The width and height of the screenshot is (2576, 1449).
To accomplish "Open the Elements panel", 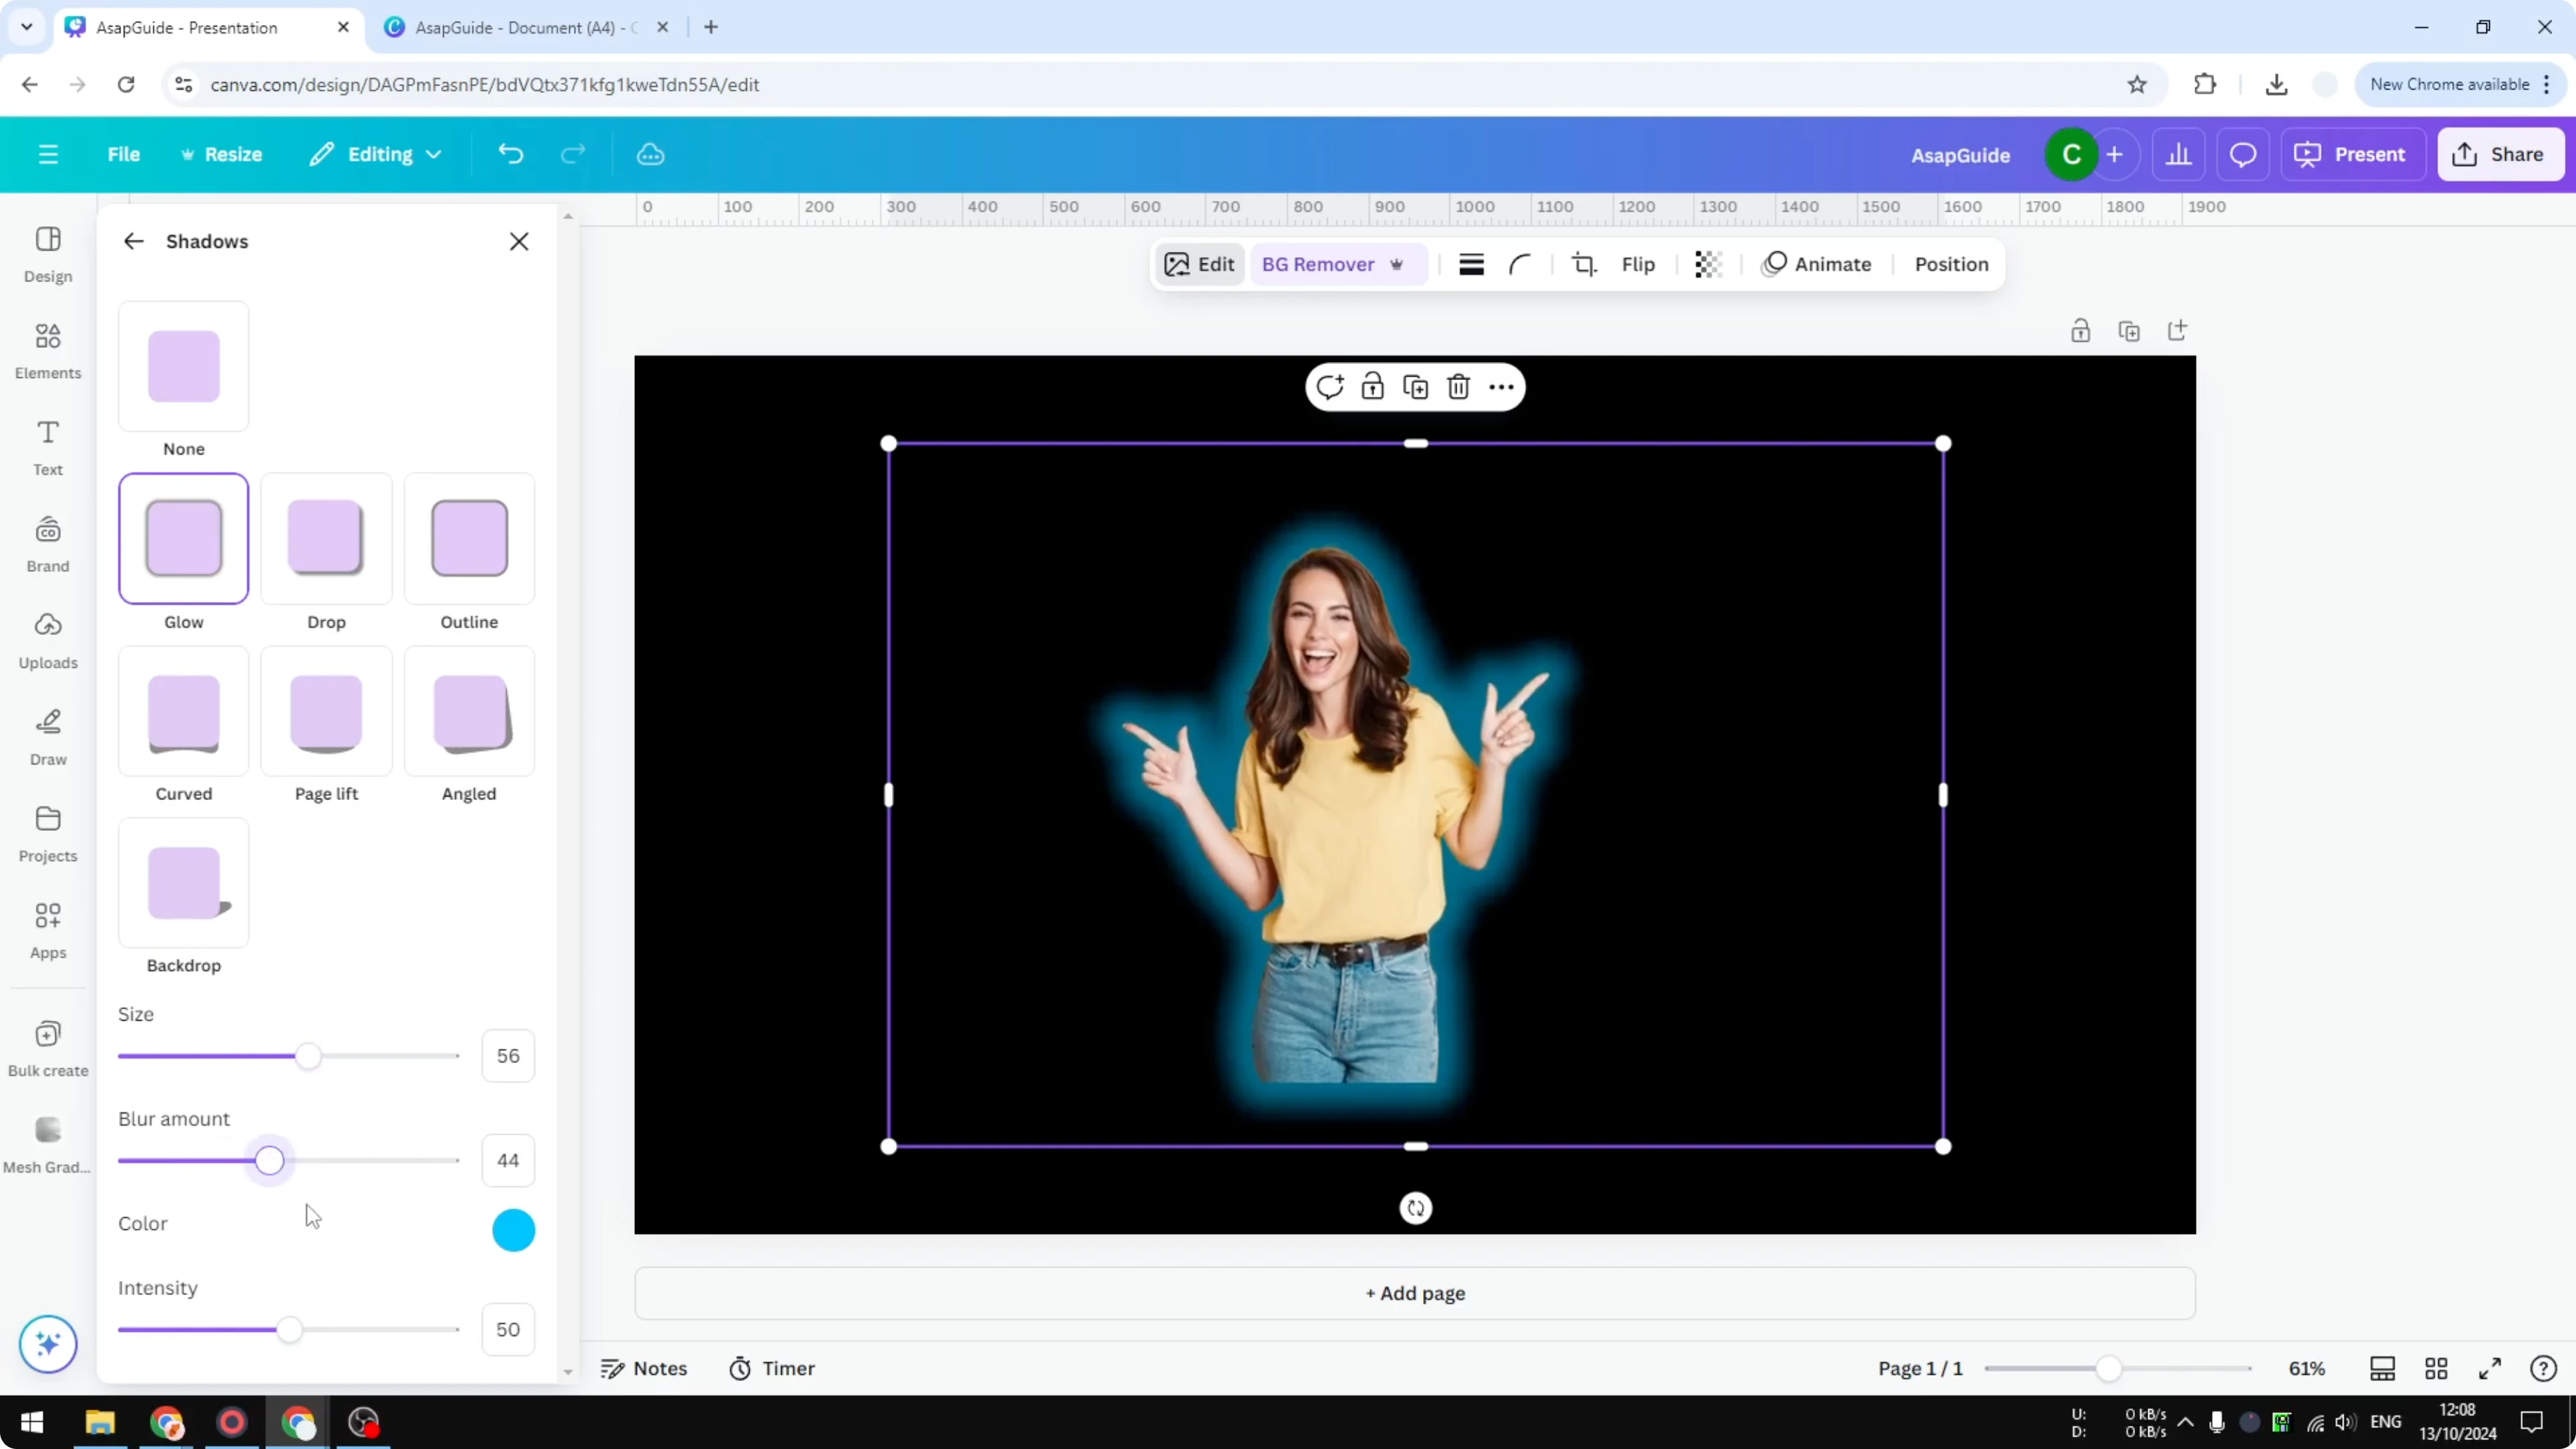I will tap(47, 350).
